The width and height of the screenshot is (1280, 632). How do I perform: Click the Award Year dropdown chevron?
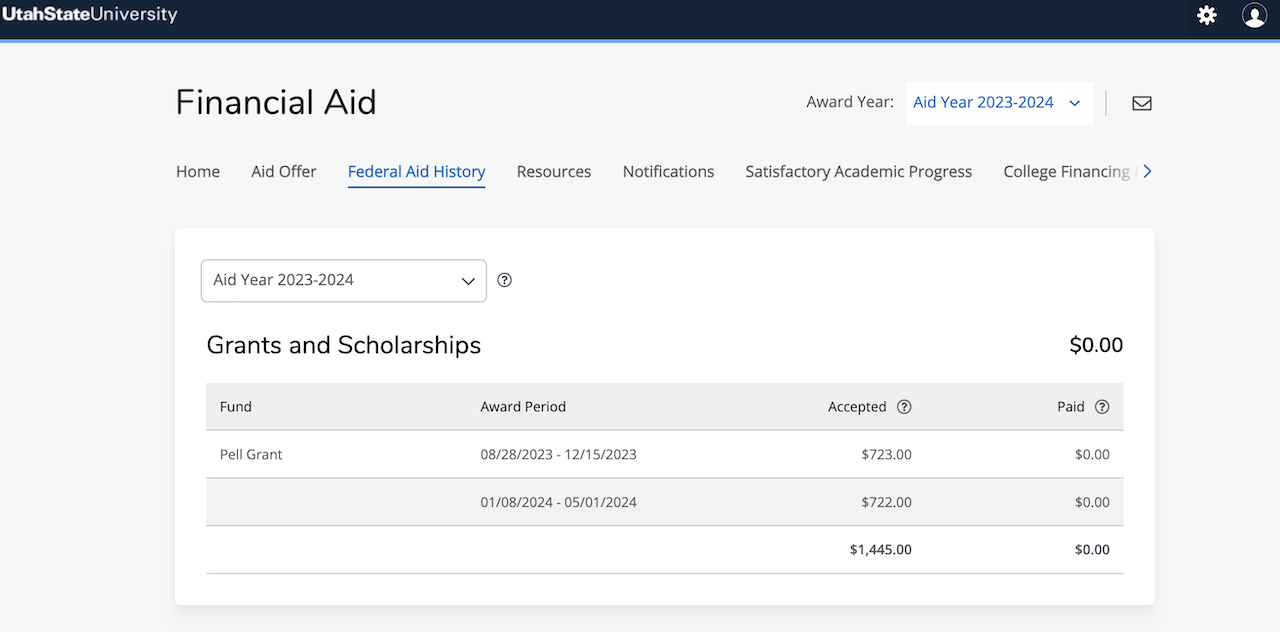pos(1075,102)
